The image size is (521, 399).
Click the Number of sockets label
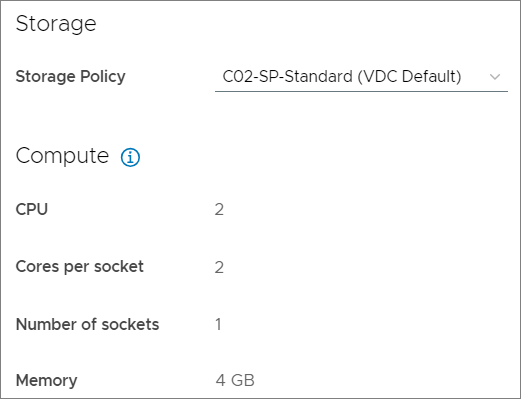(x=88, y=324)
